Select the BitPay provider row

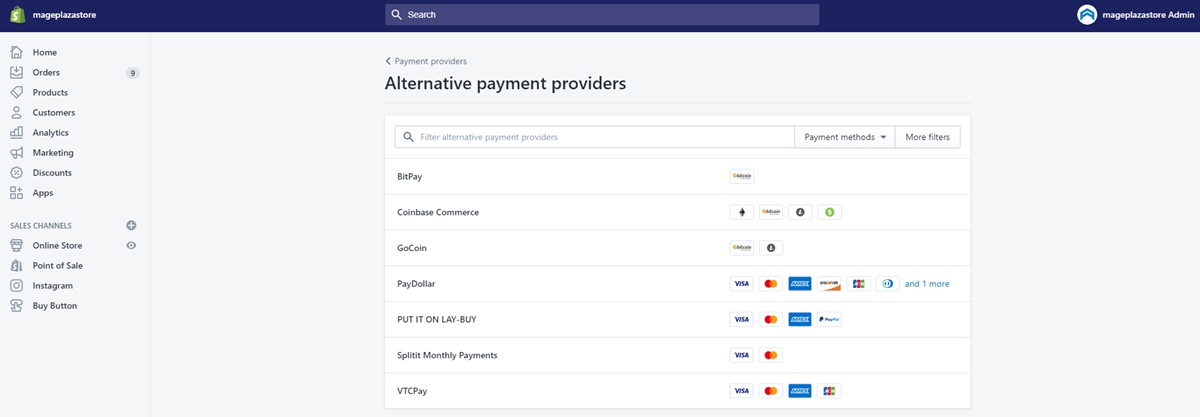pyautogui.click(x=678, y=176)
